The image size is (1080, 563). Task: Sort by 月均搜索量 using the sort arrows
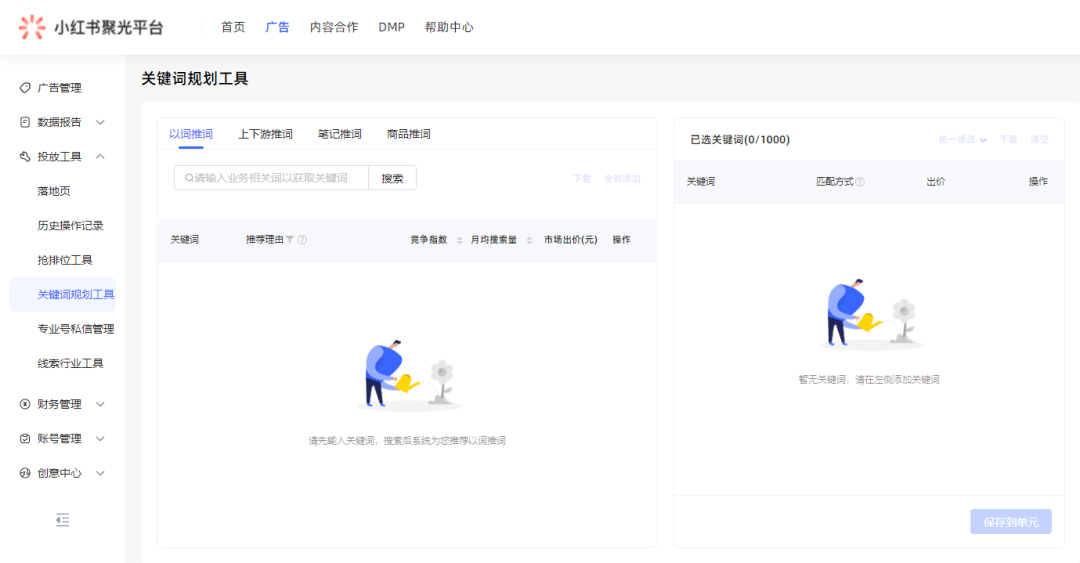click(x=529, y=240)
